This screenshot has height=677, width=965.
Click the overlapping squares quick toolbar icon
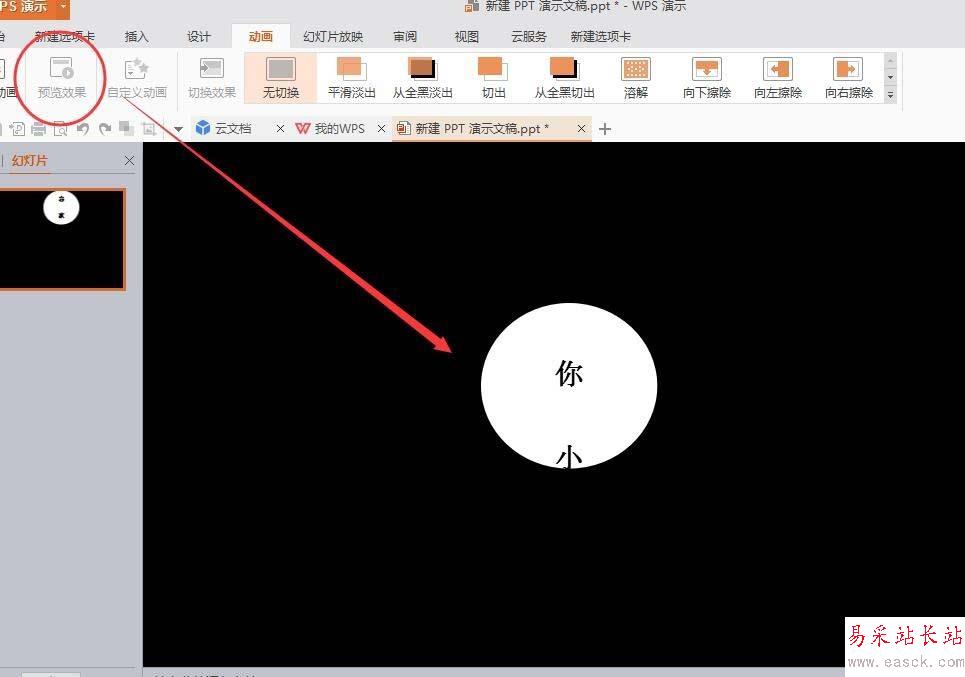[x=127, y=129]
